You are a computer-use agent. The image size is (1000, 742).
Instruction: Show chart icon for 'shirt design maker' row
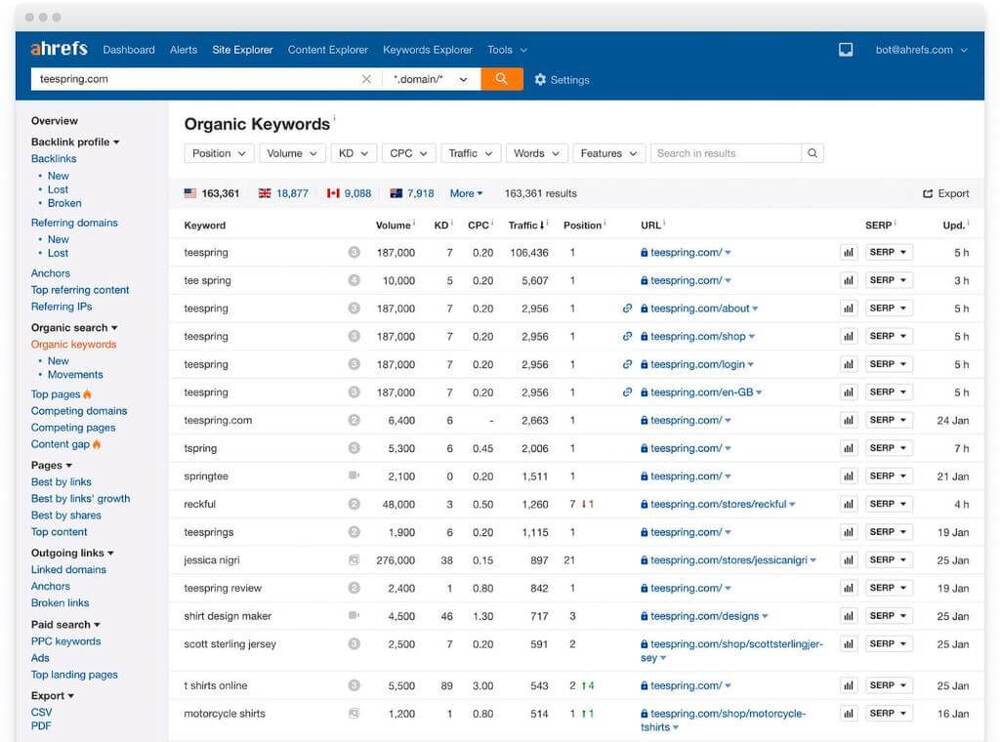848,616
